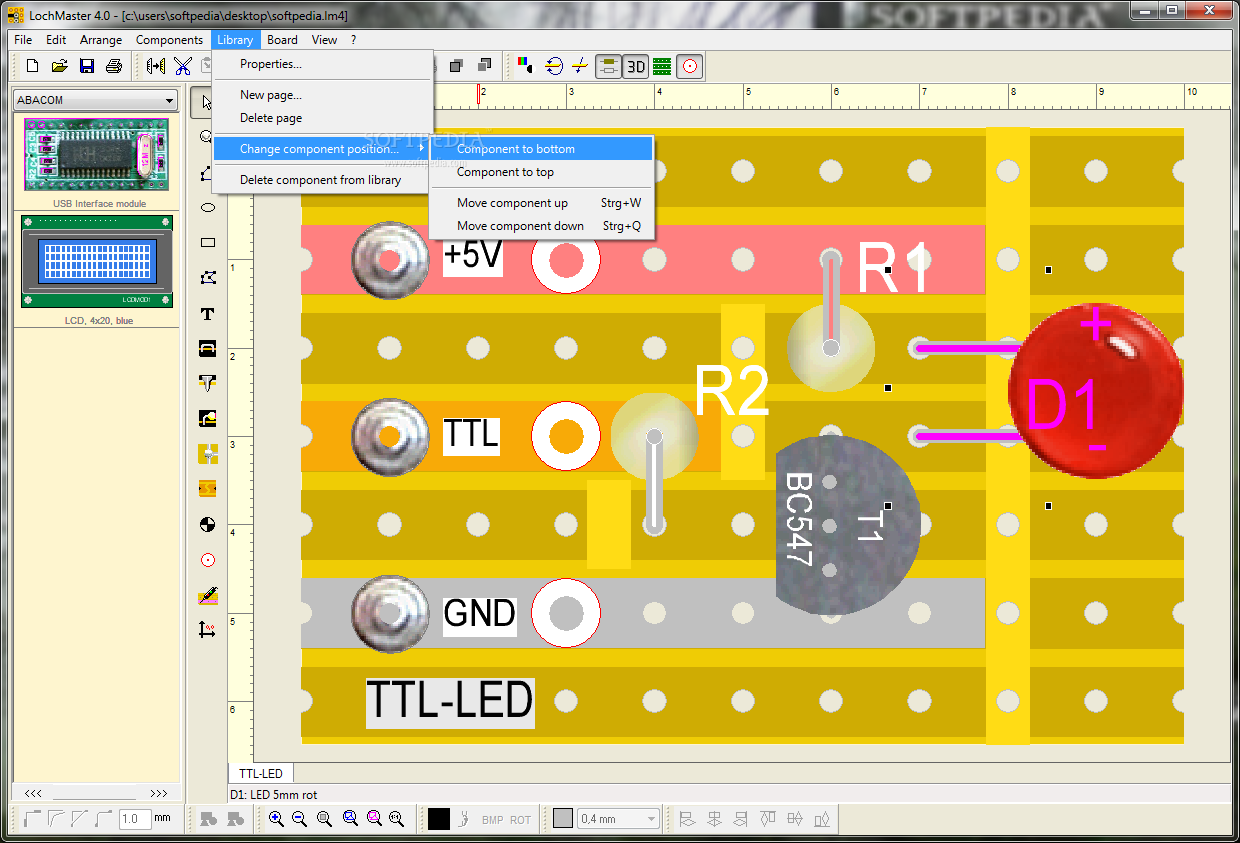This screenshot has width=1240, height=843.
Task: Select the jumper wire tool
Action: click(x=208, y=348)
